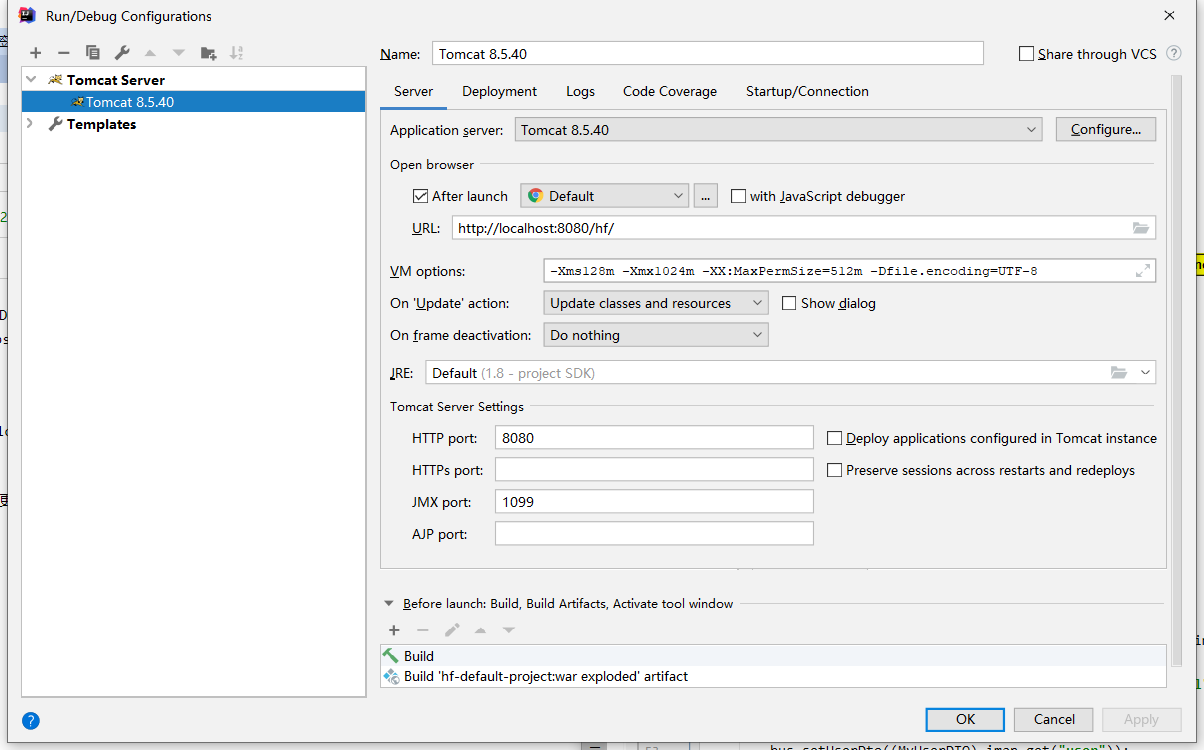Select Build 'hf-default-project:war exploded' artifact task

(x=773, y=676)
